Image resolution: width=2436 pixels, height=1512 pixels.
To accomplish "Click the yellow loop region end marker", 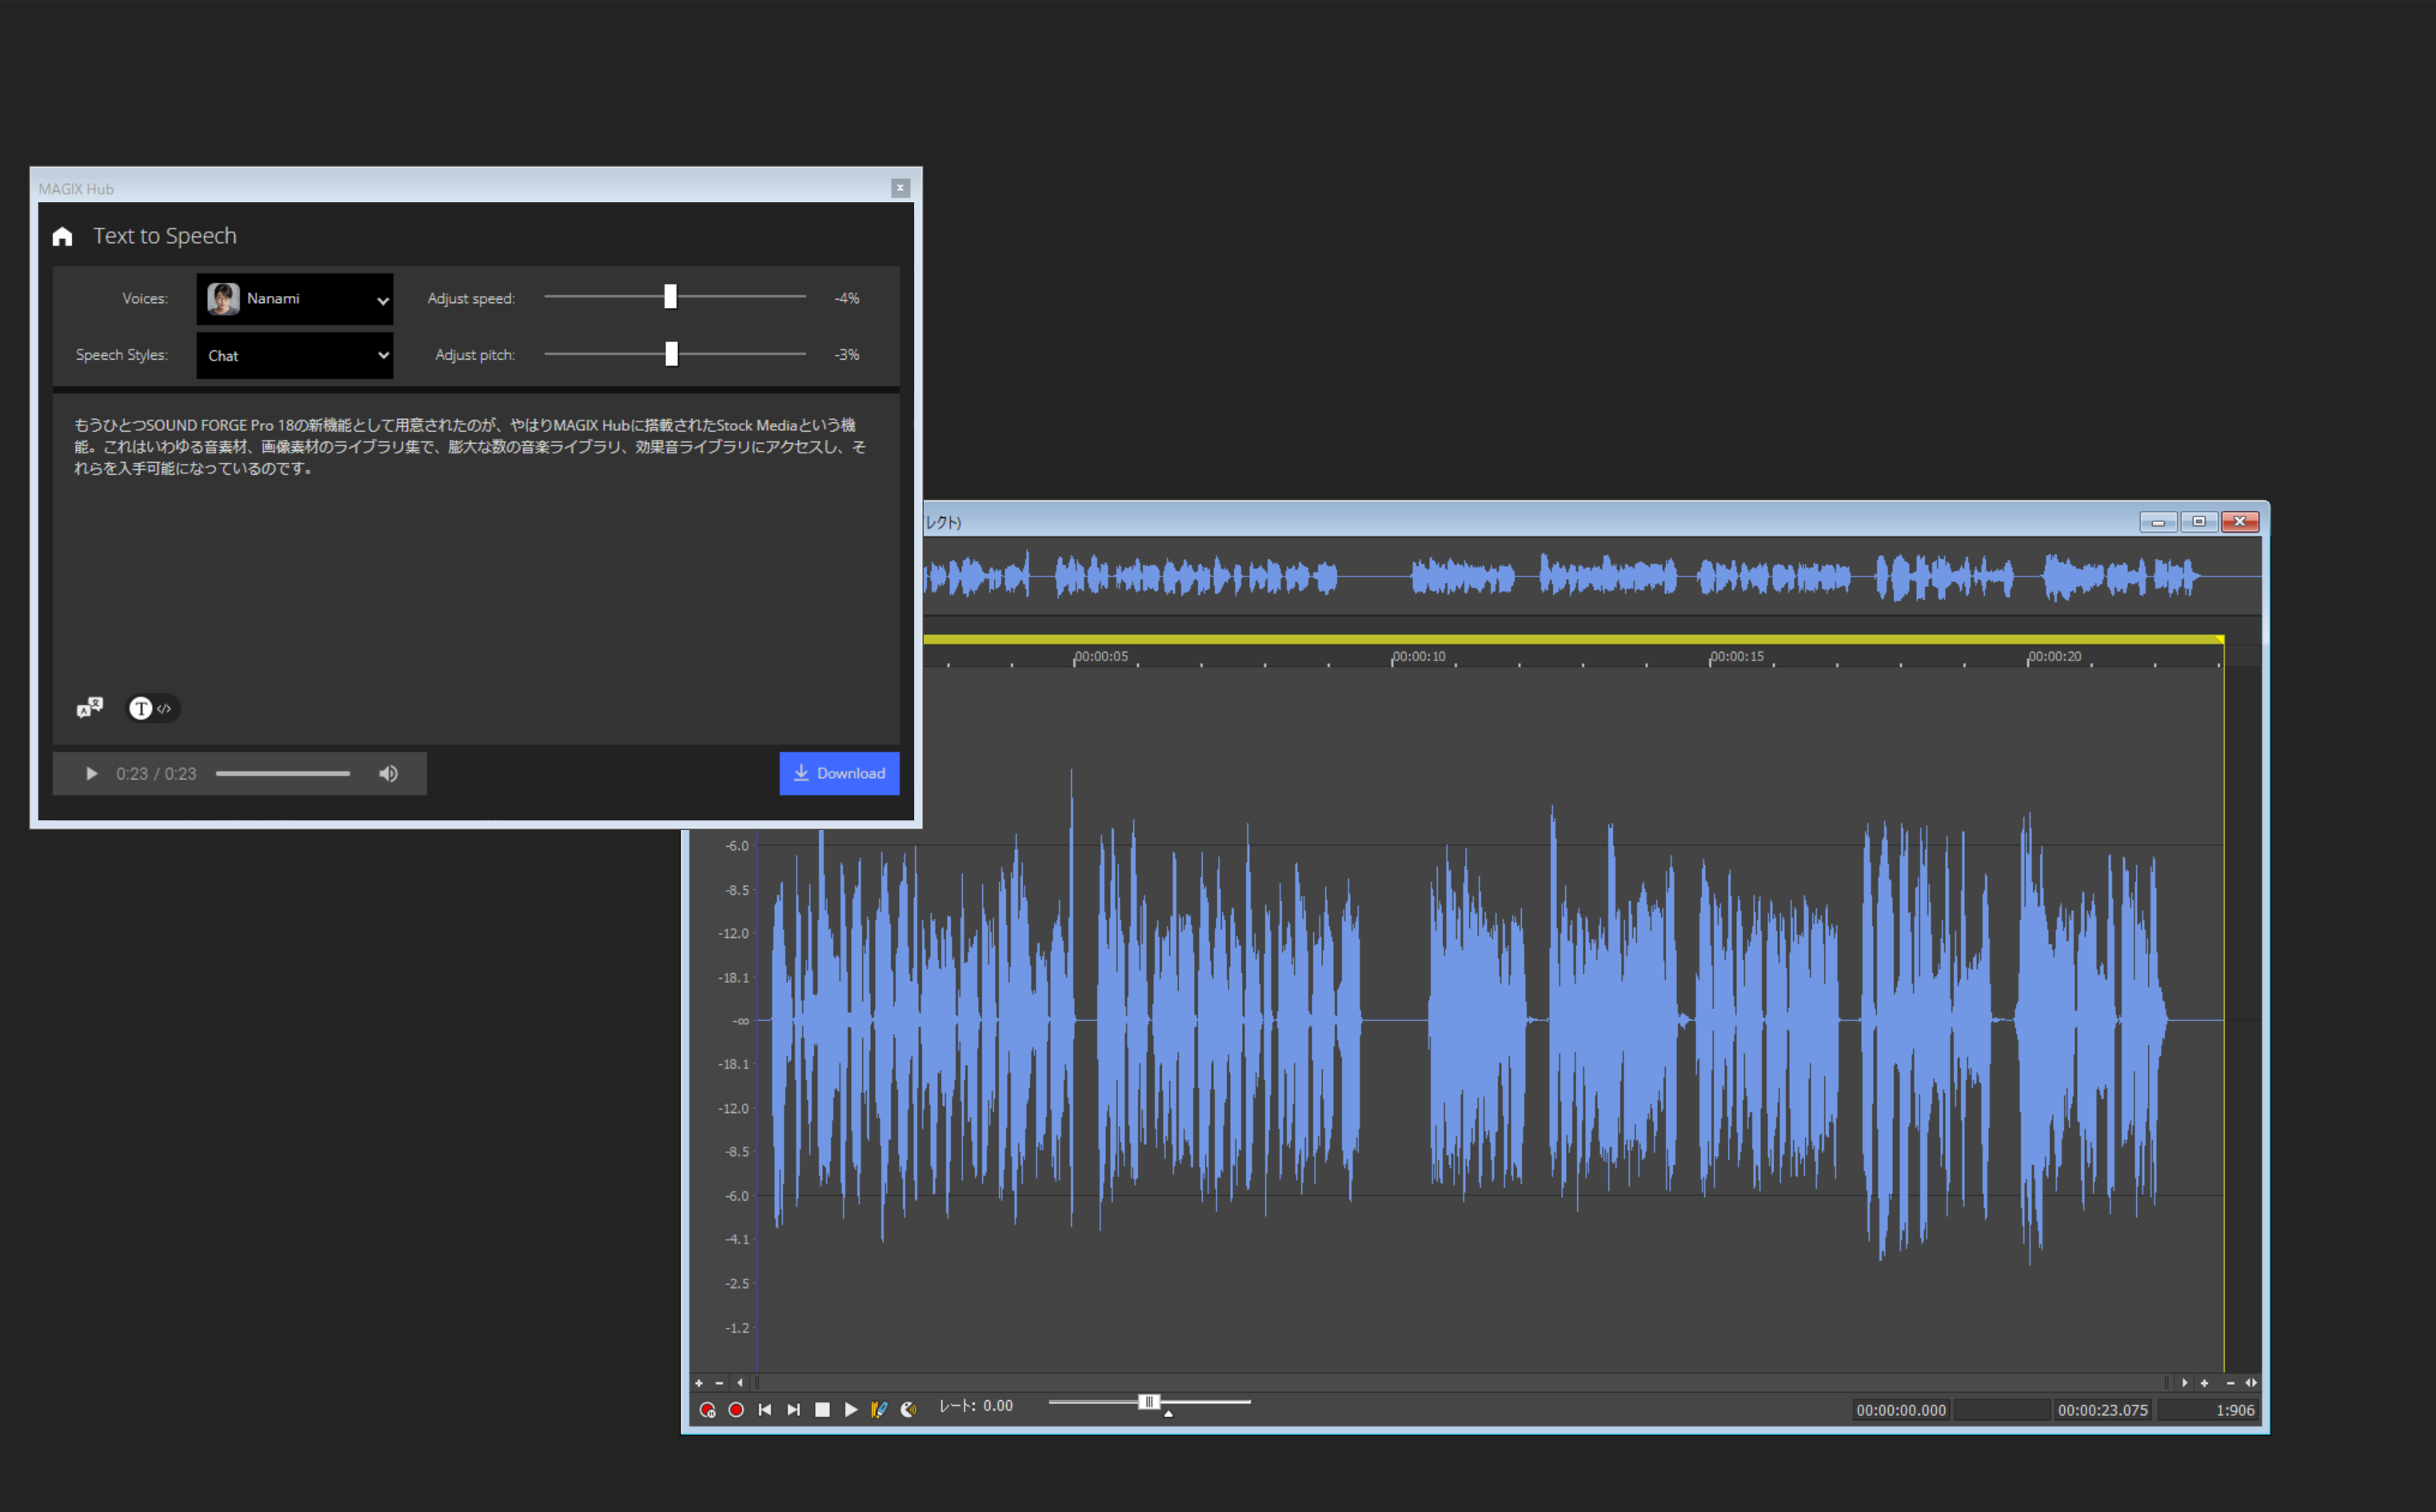I will click(2220, 639).
